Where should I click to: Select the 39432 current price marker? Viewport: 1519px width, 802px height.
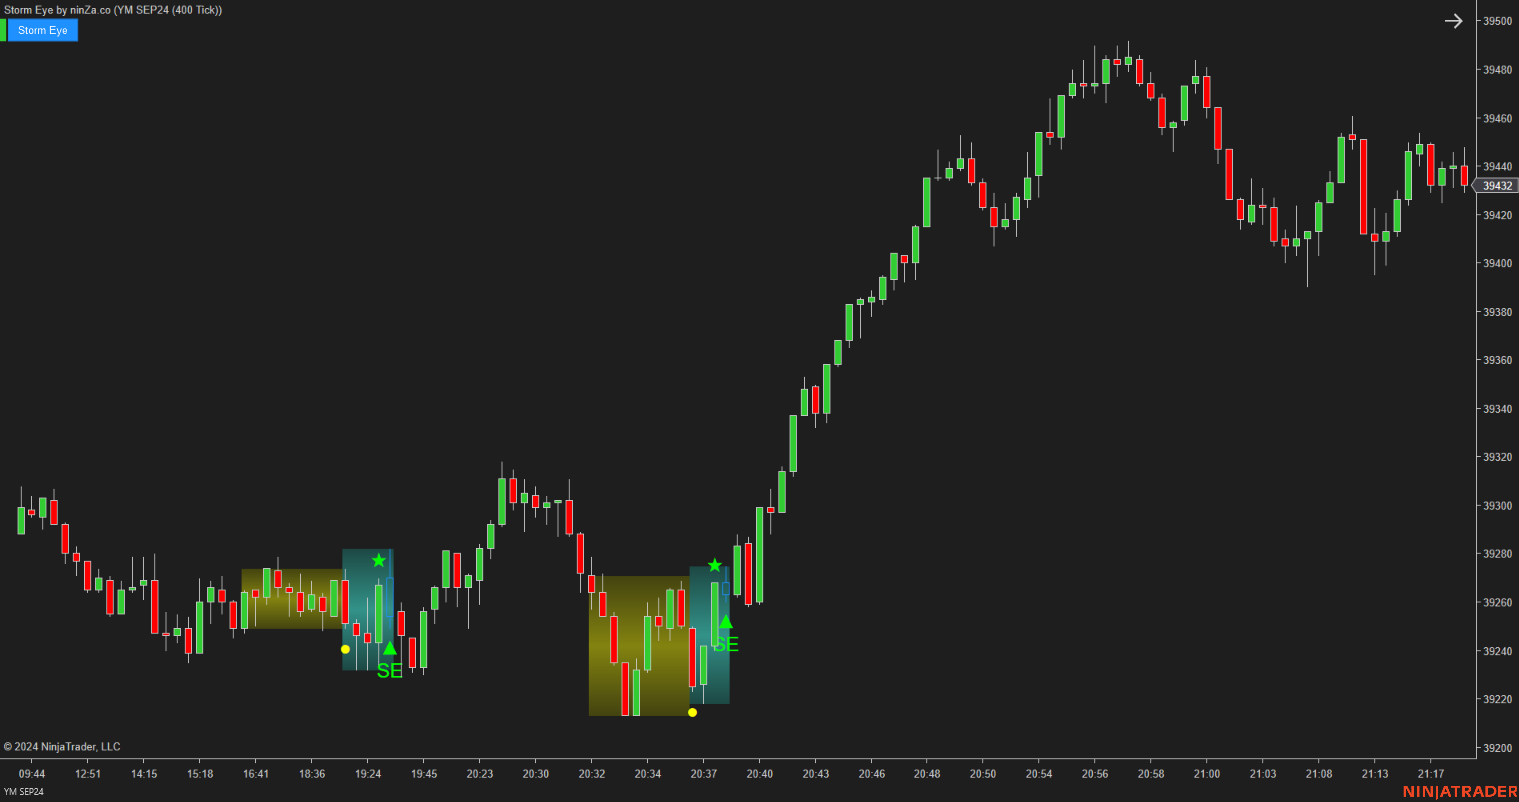point(1496,185)
